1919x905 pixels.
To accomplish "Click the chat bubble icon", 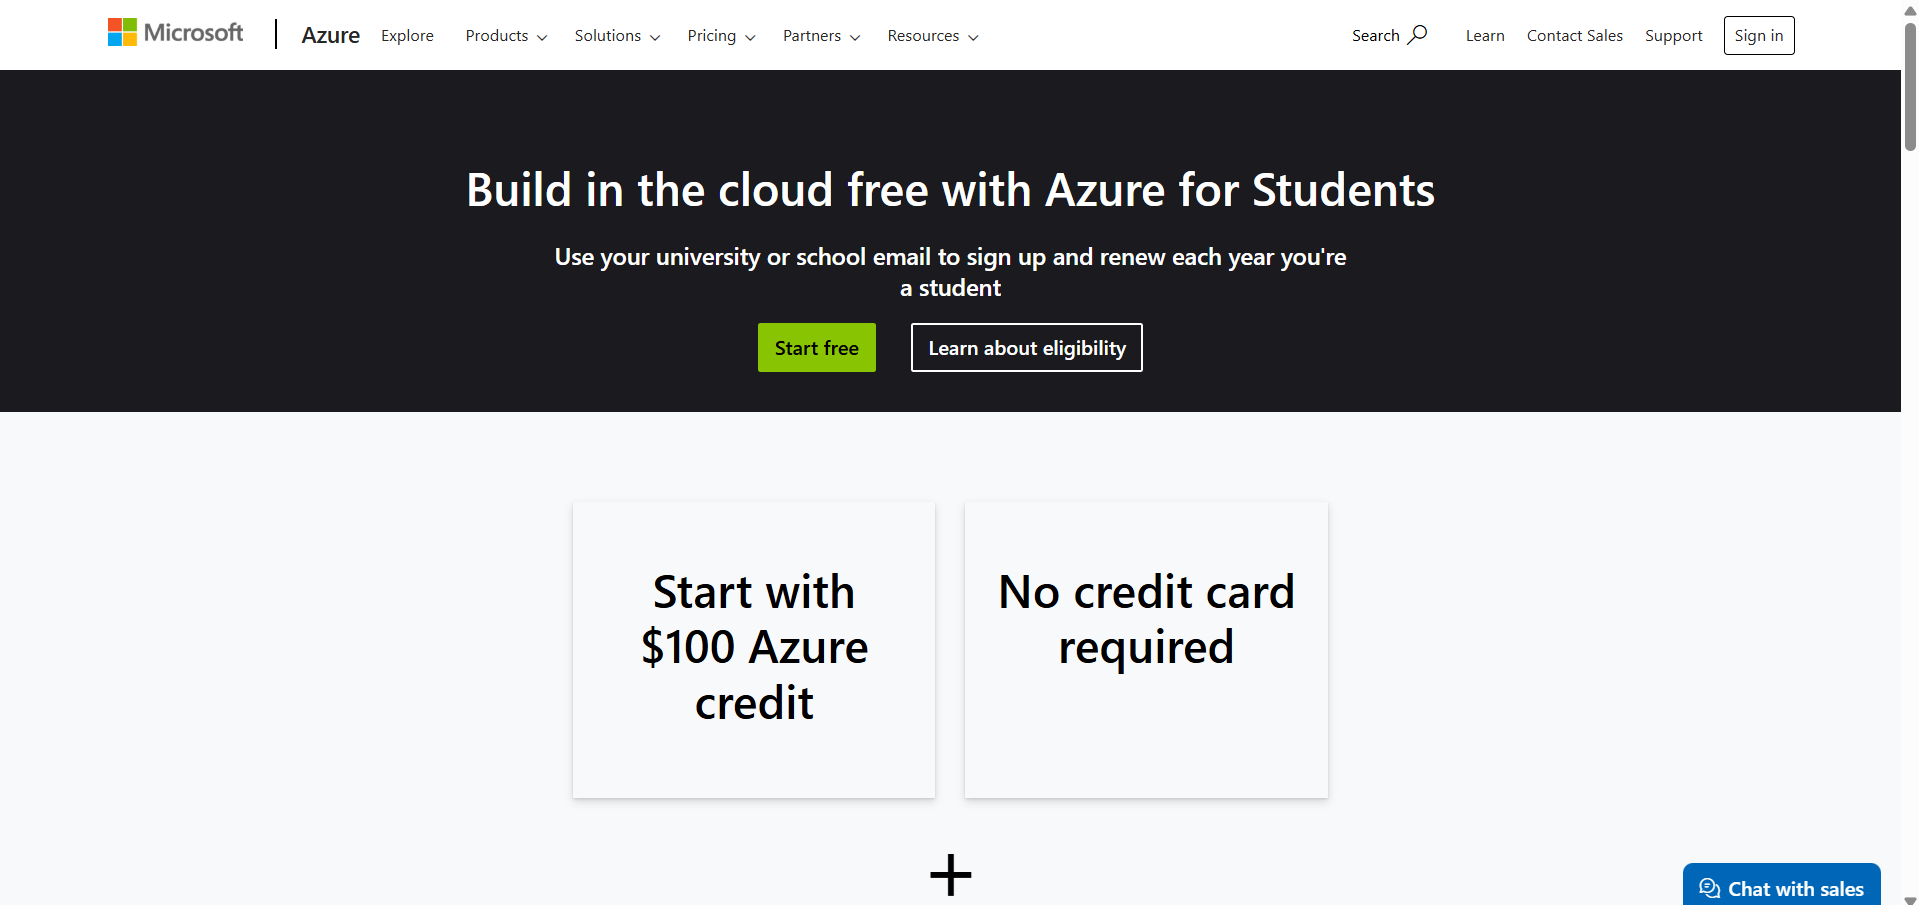I will coord(1709,889).
